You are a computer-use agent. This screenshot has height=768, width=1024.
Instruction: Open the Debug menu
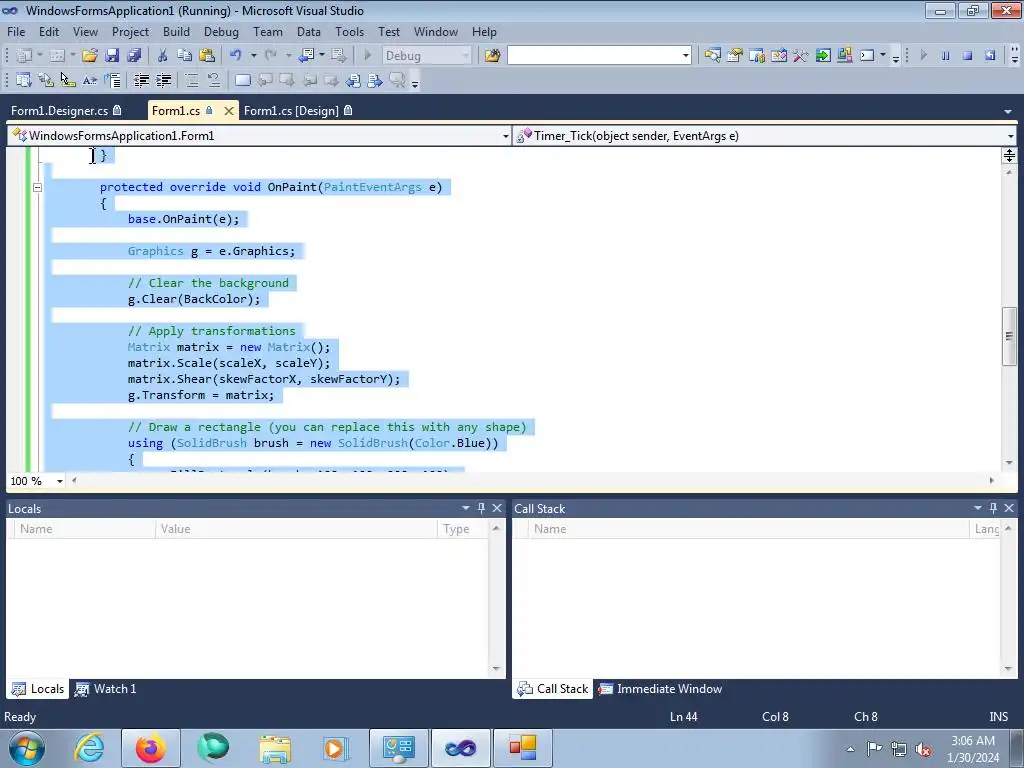click(x=221, y=32)
